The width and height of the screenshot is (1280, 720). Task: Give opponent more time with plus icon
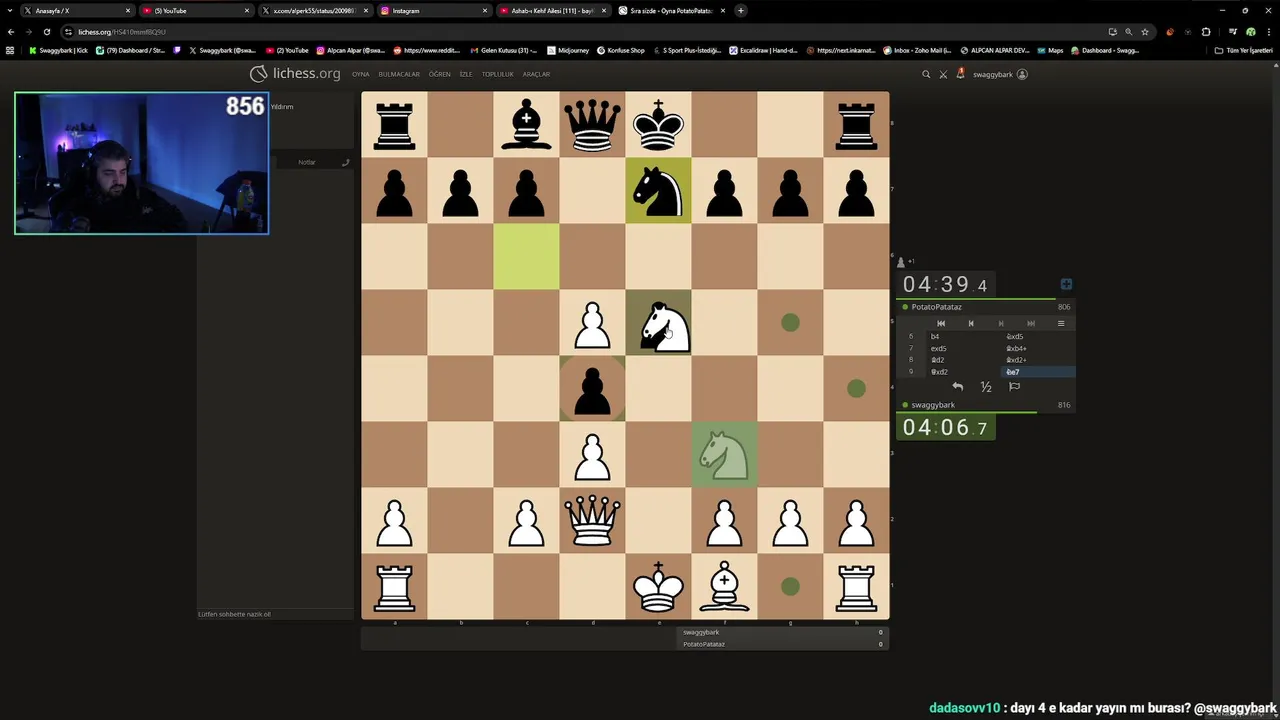(1066, 285)
